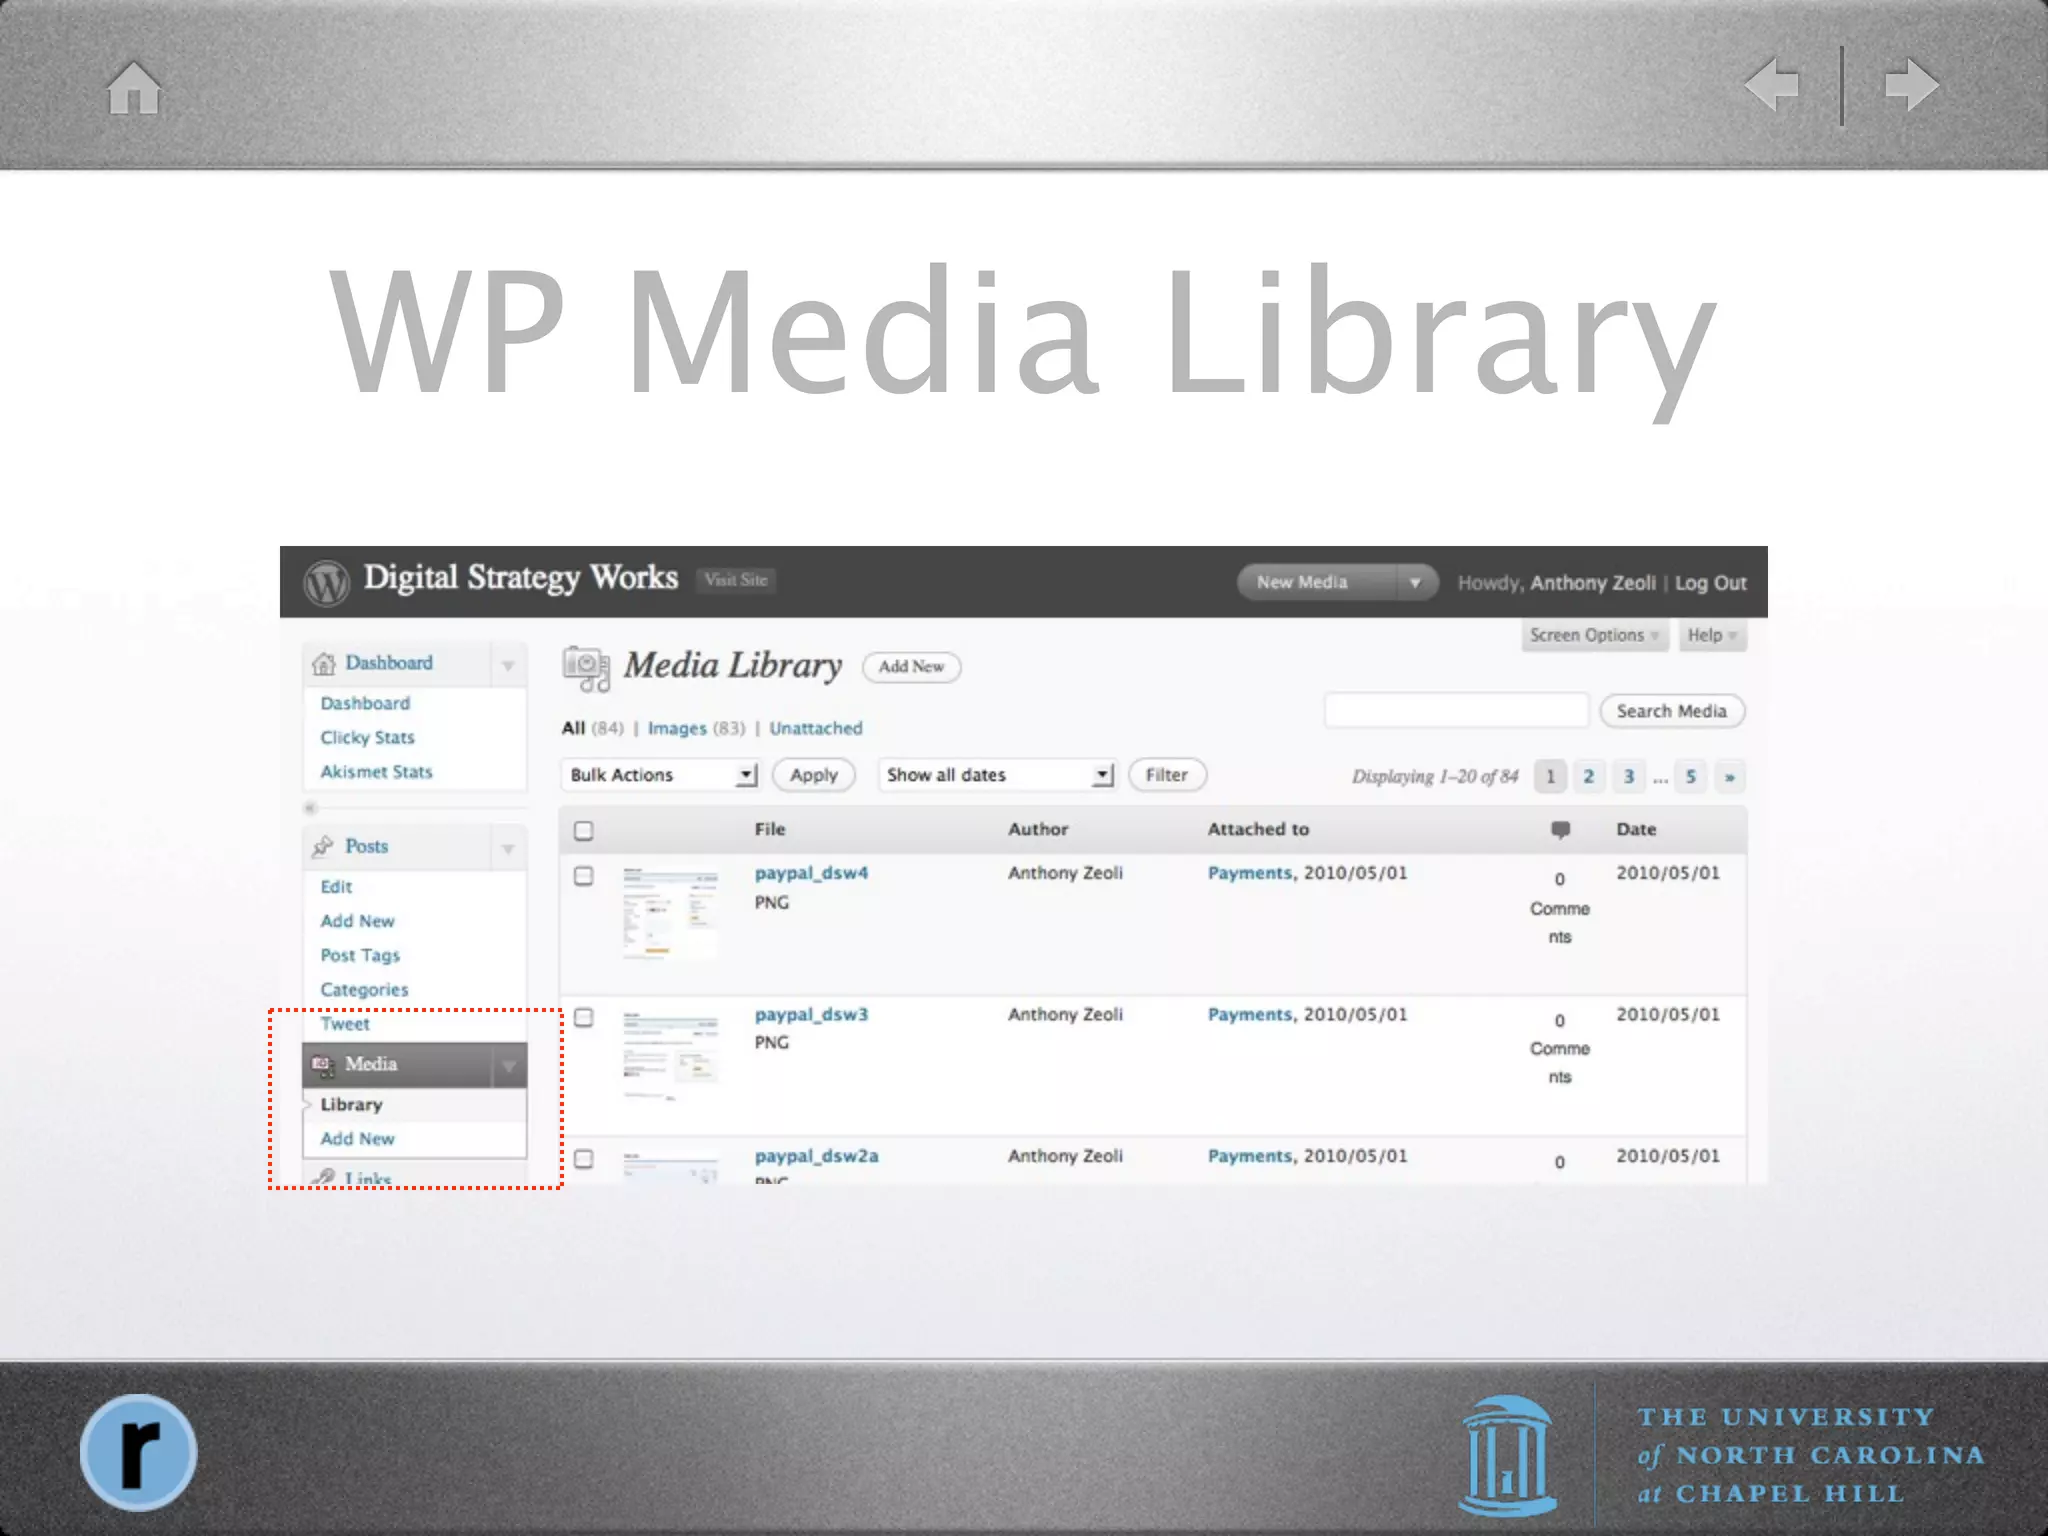Open the paypal_dsw3 file link
This screenshot has height=1536, width=2048.
[811, 1014]
